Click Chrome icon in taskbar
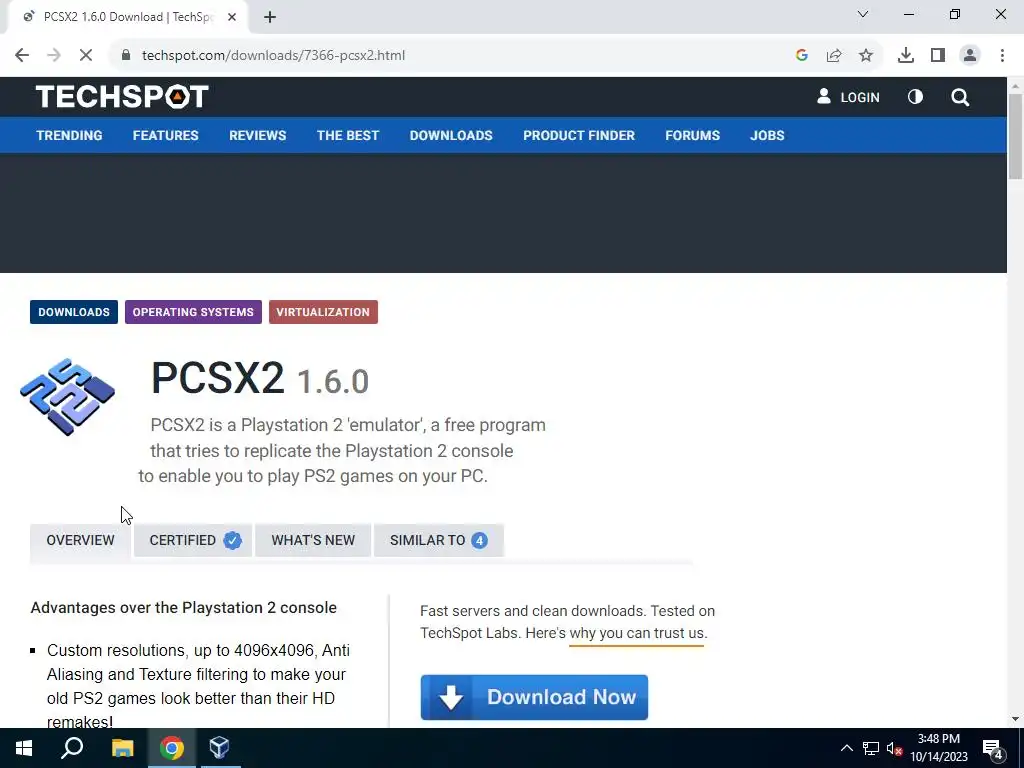 pos(172,748)
